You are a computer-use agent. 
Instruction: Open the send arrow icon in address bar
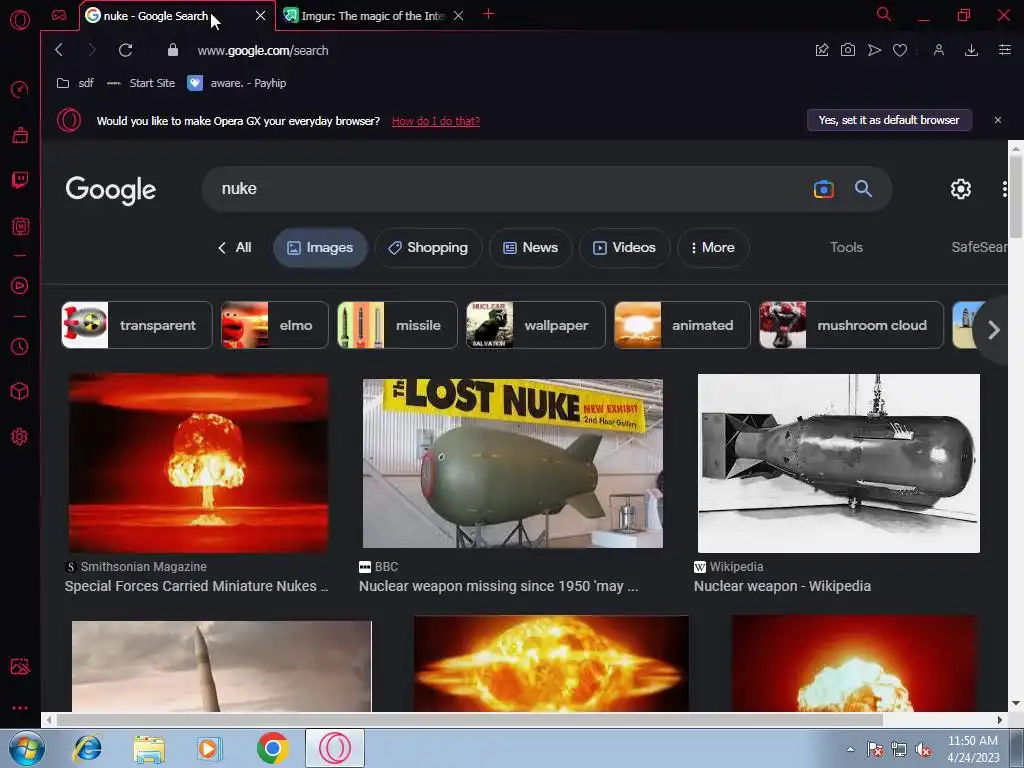874,50
